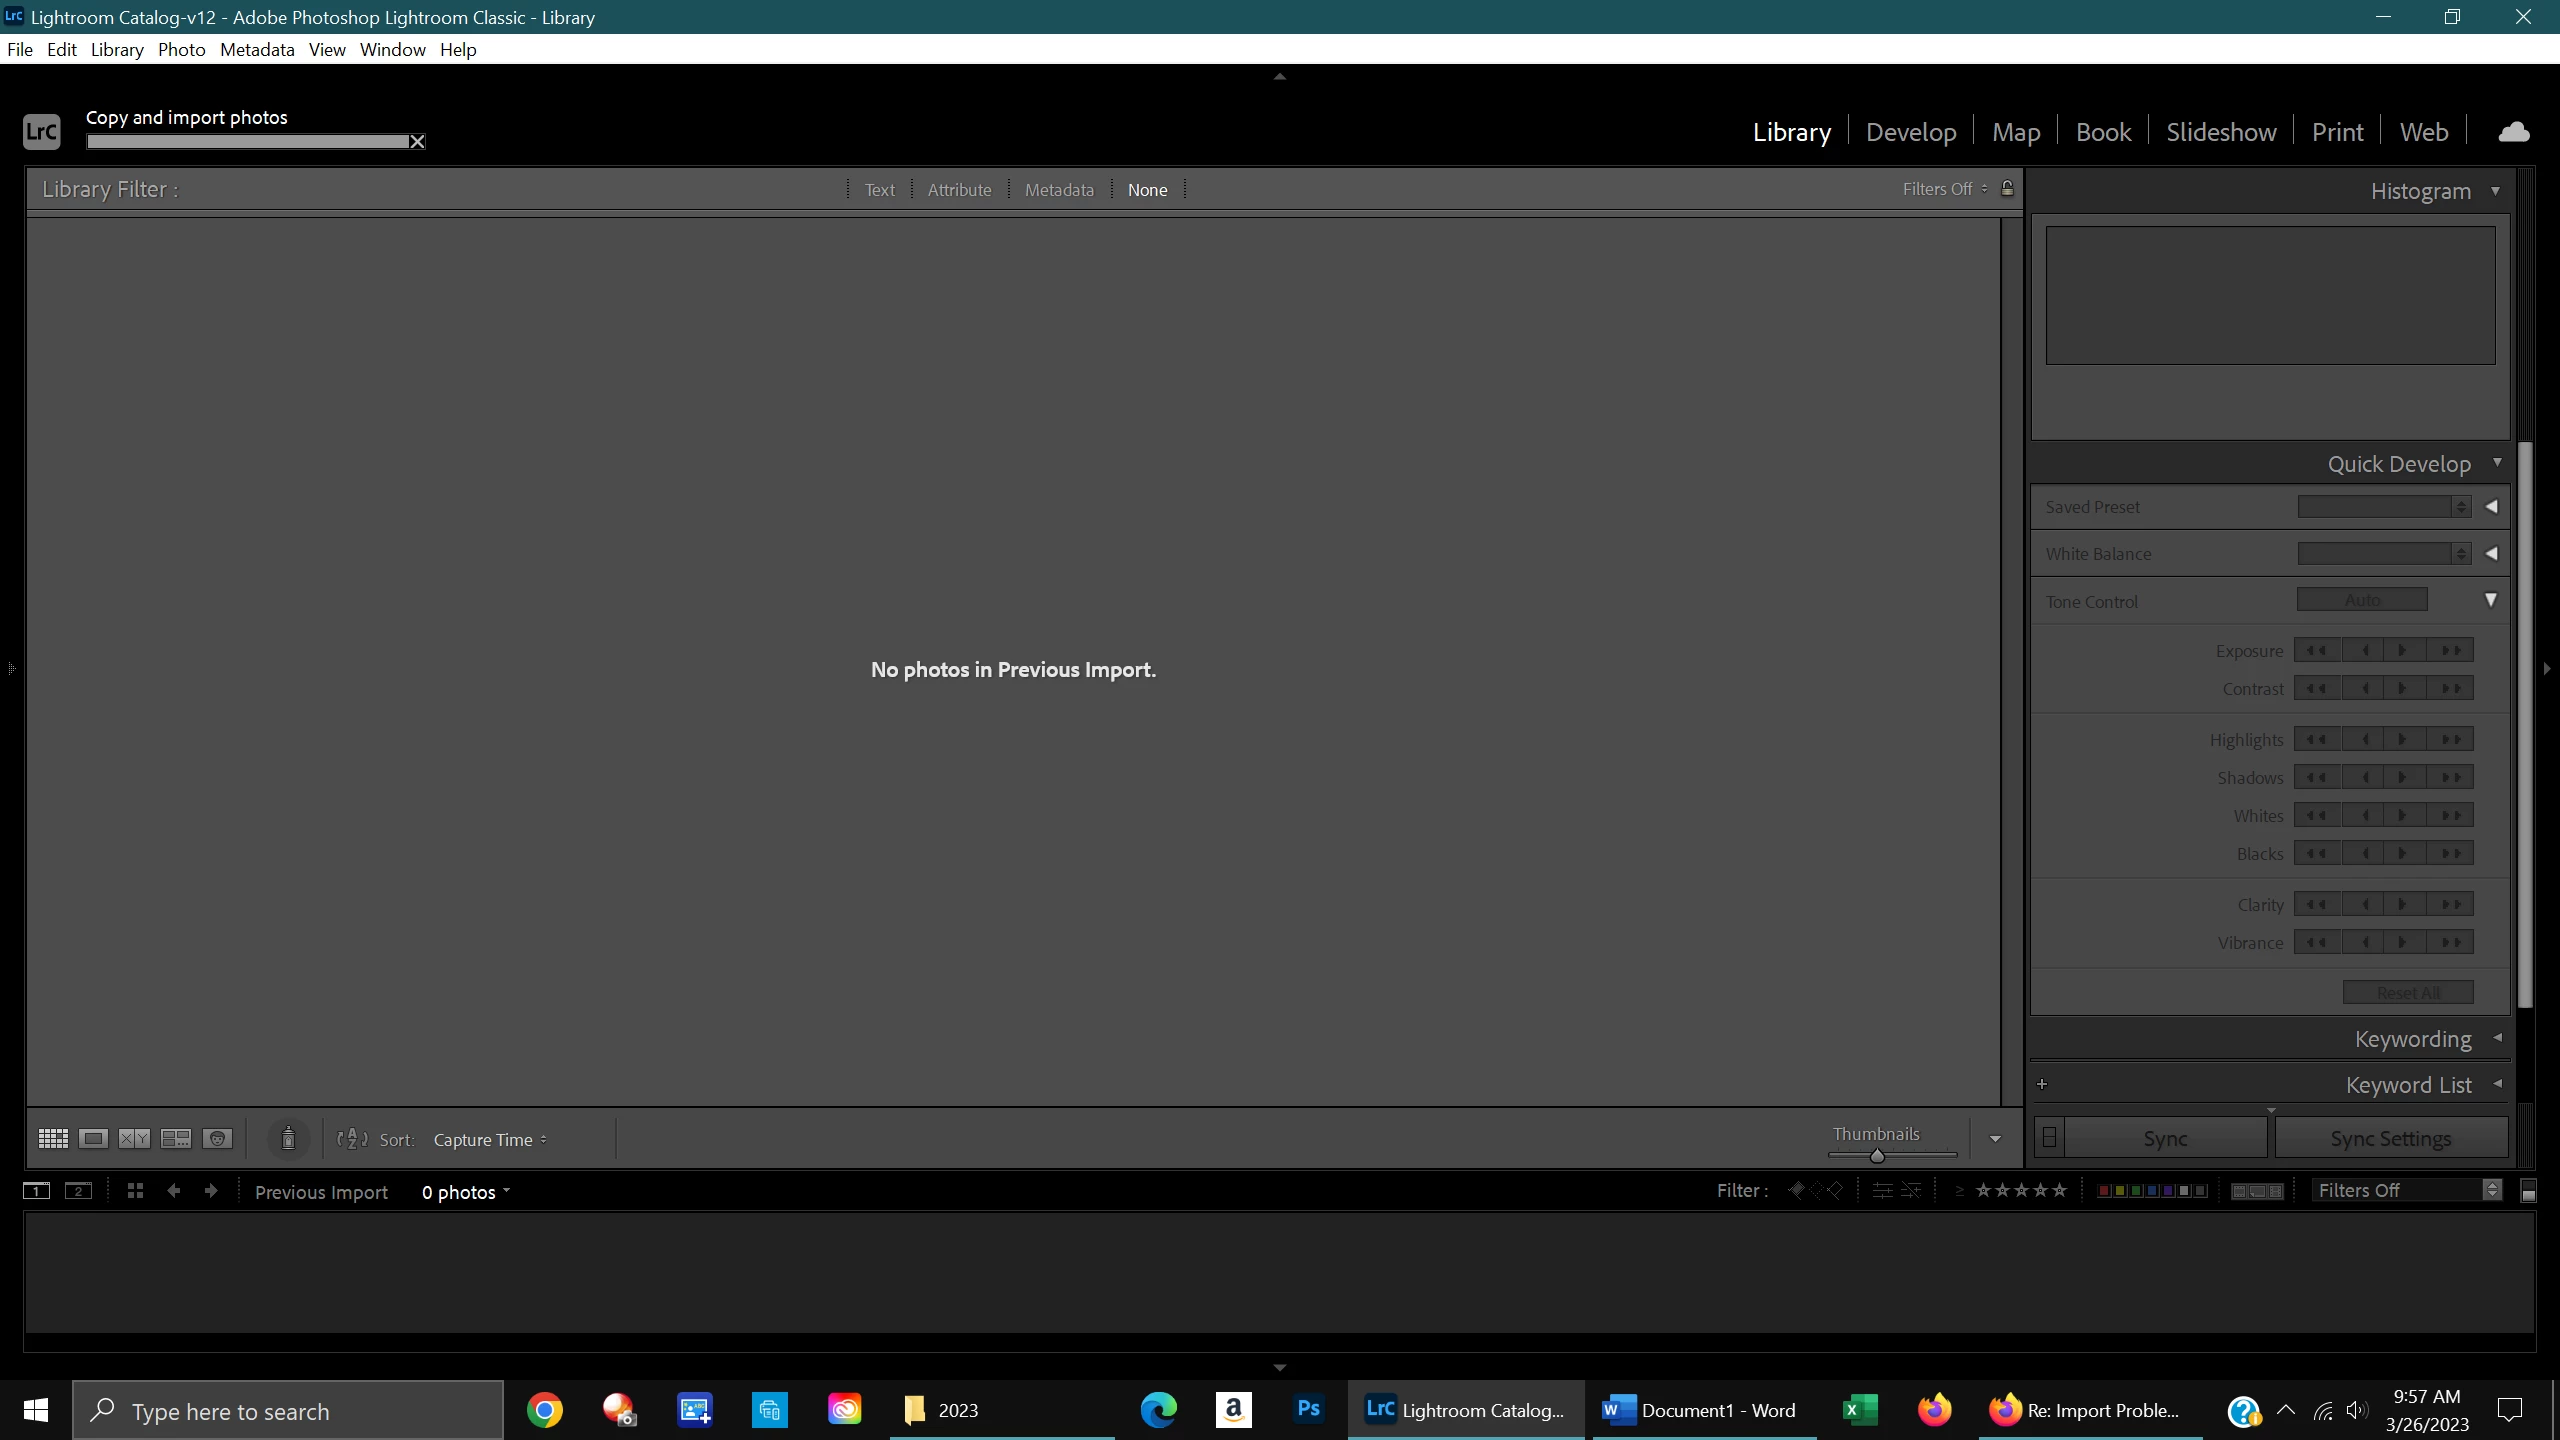Open the Capture Time sort dropdown

click(490, 1140)
